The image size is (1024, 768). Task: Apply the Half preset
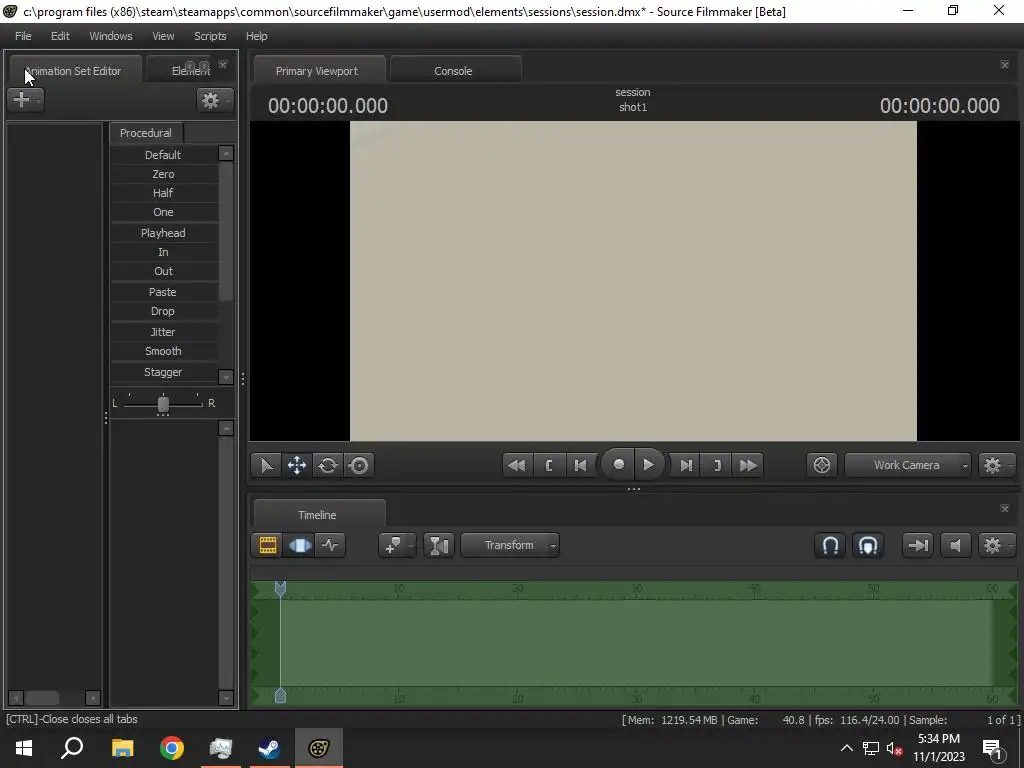[x=163, y=193]
